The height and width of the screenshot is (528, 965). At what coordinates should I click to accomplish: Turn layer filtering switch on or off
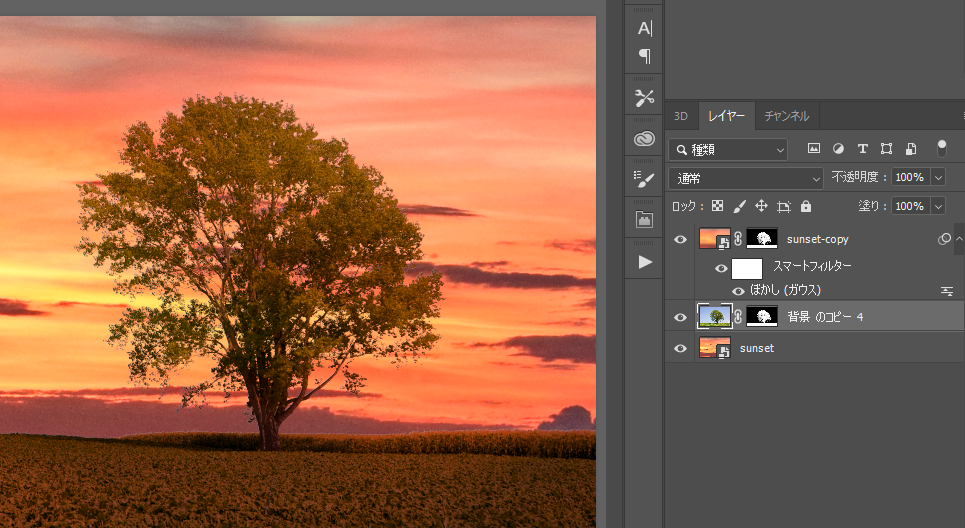[x=941, y=148]
